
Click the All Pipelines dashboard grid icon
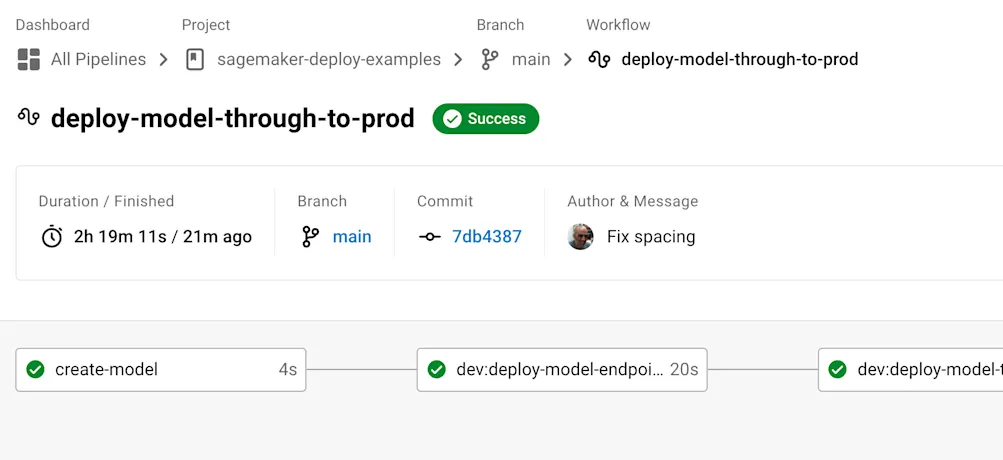pyautogui.click(x=28, y=59)
